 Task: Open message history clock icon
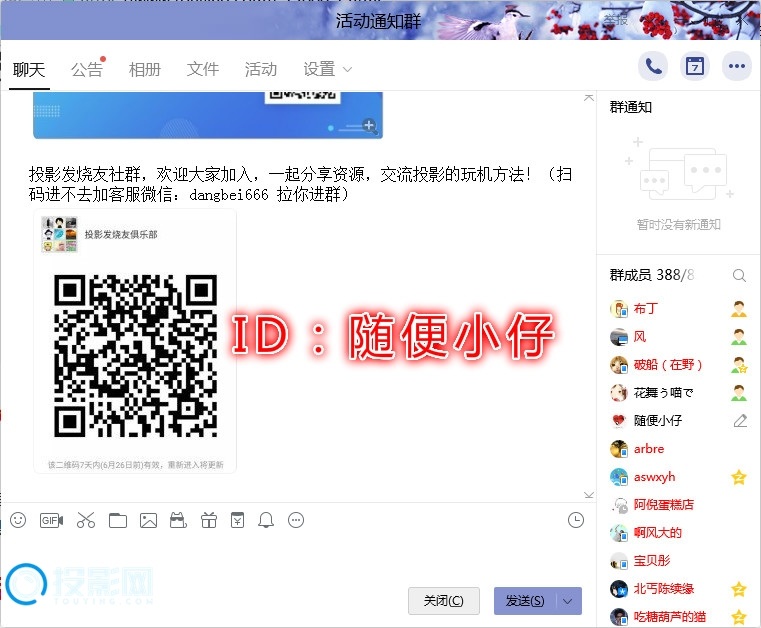click(x=576, y=520)
